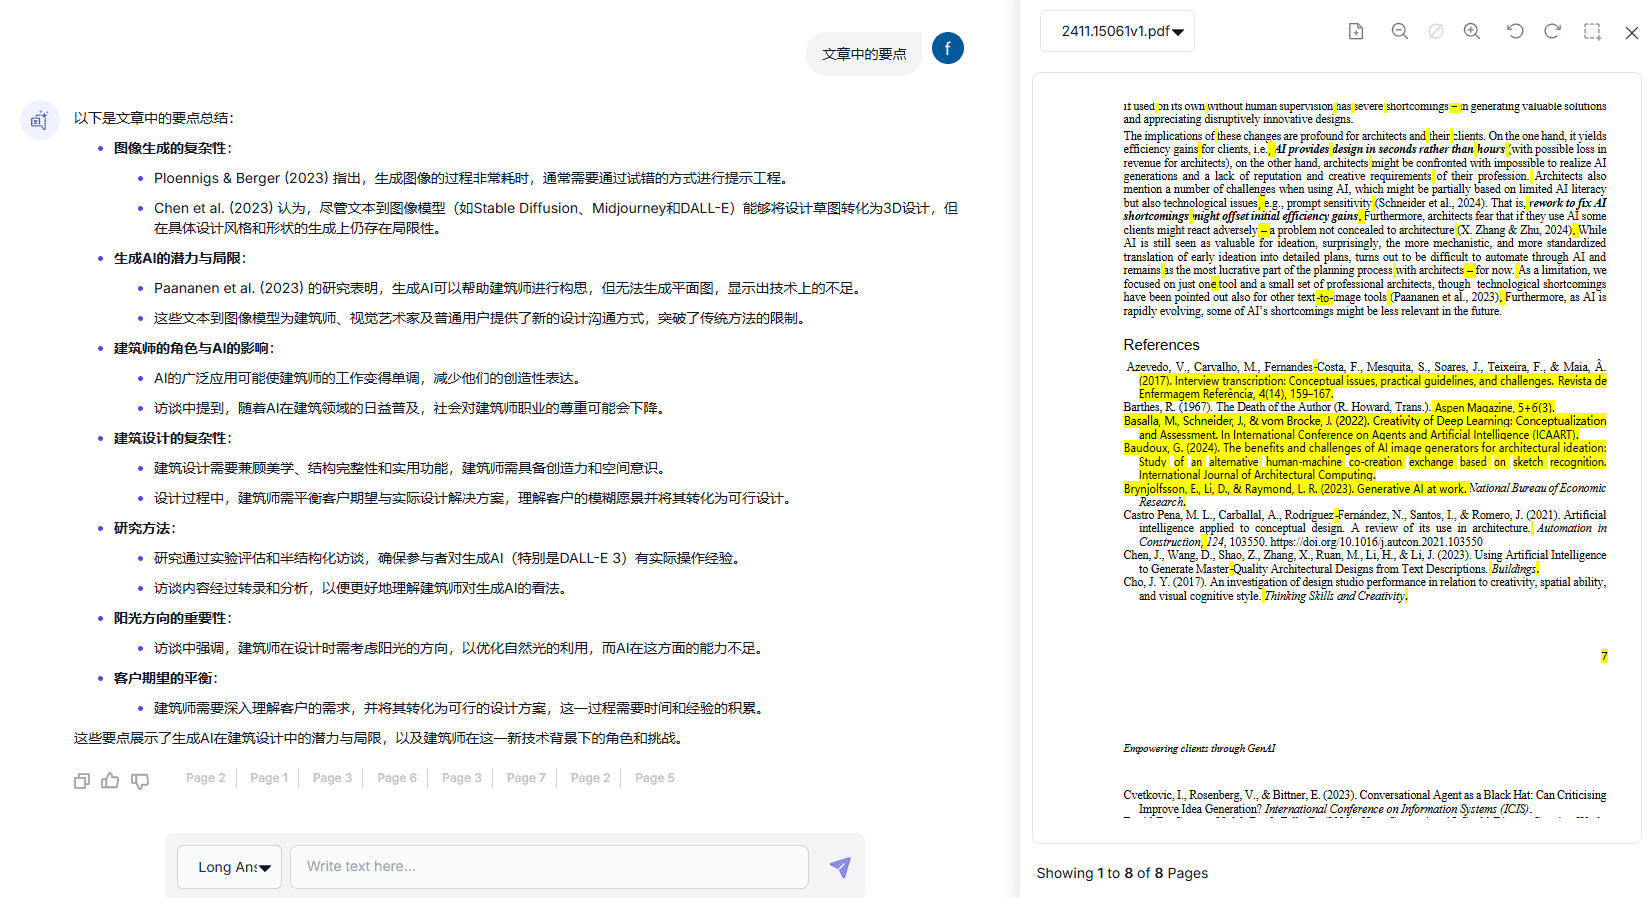
Task: Zoom out of the PDF viewer
Action: 1400,31
